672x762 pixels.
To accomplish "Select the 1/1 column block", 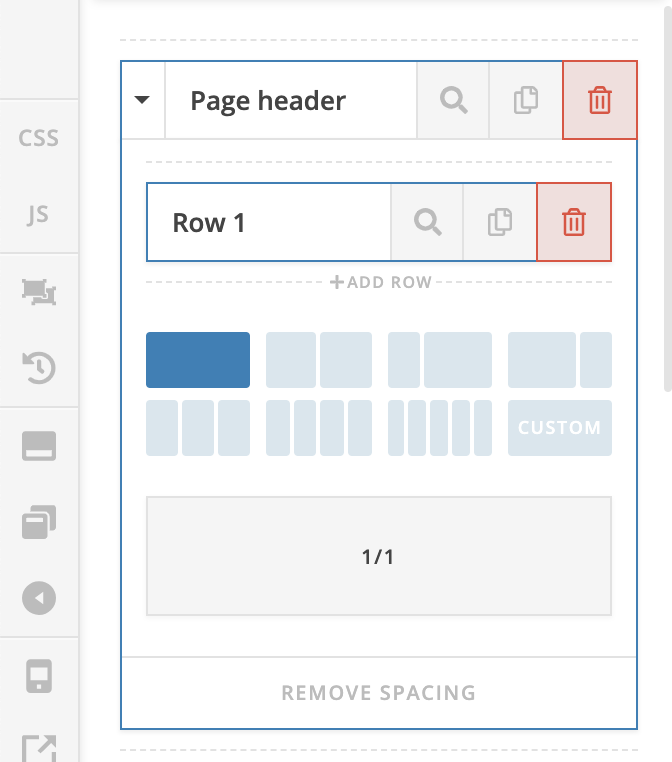I will tap(378, 556).
